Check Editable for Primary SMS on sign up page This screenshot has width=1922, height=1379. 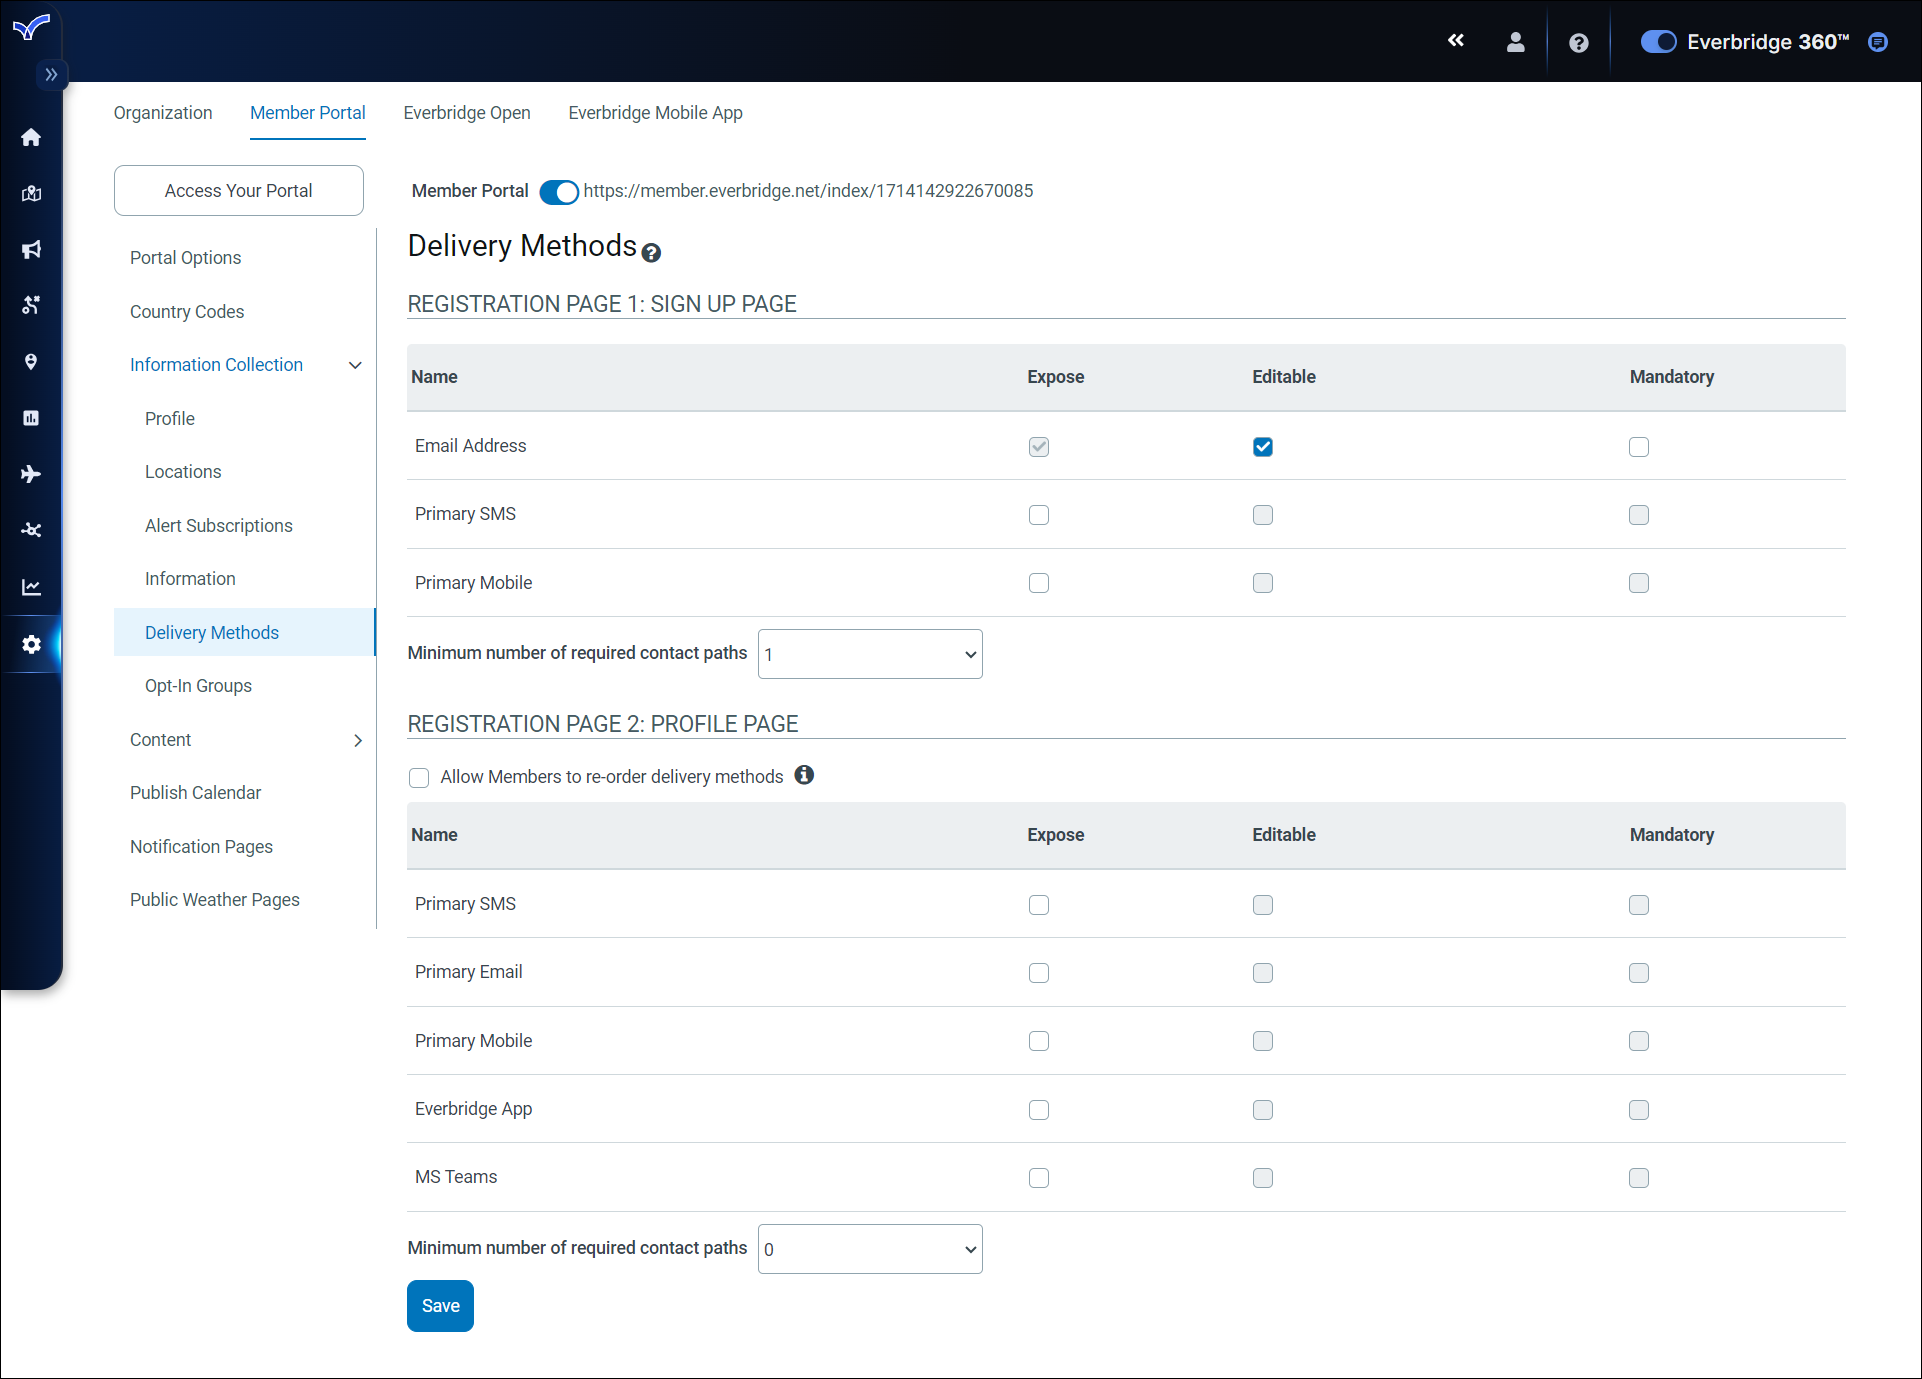click(x=1263, y=515)
